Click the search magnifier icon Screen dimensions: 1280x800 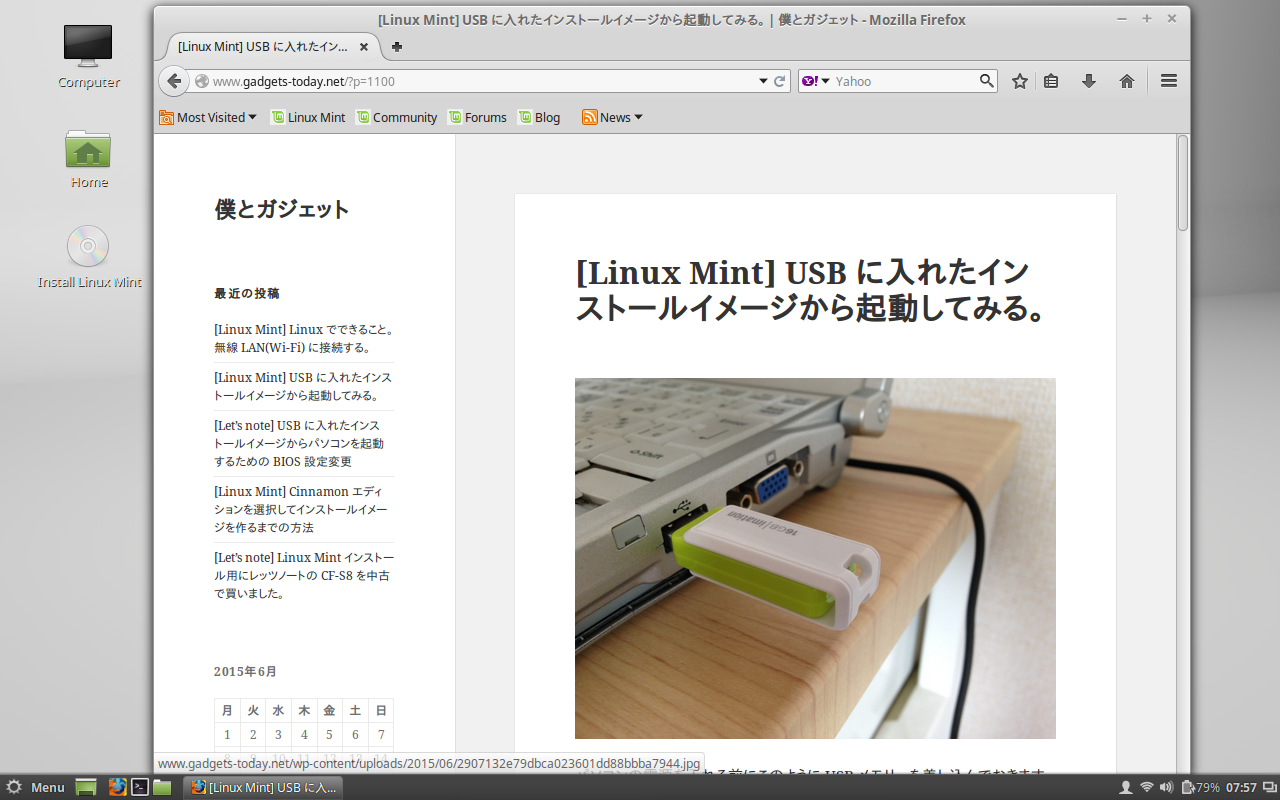point(986,81)
